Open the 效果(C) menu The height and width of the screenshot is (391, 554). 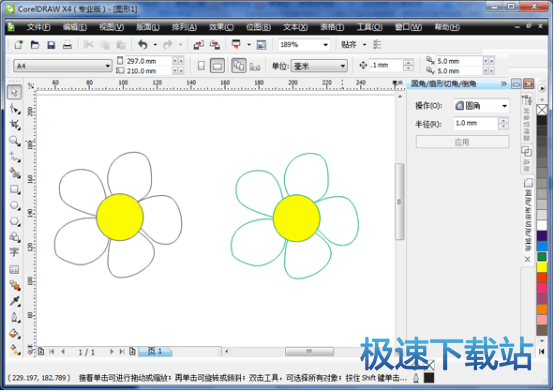(x=221, y=27)
